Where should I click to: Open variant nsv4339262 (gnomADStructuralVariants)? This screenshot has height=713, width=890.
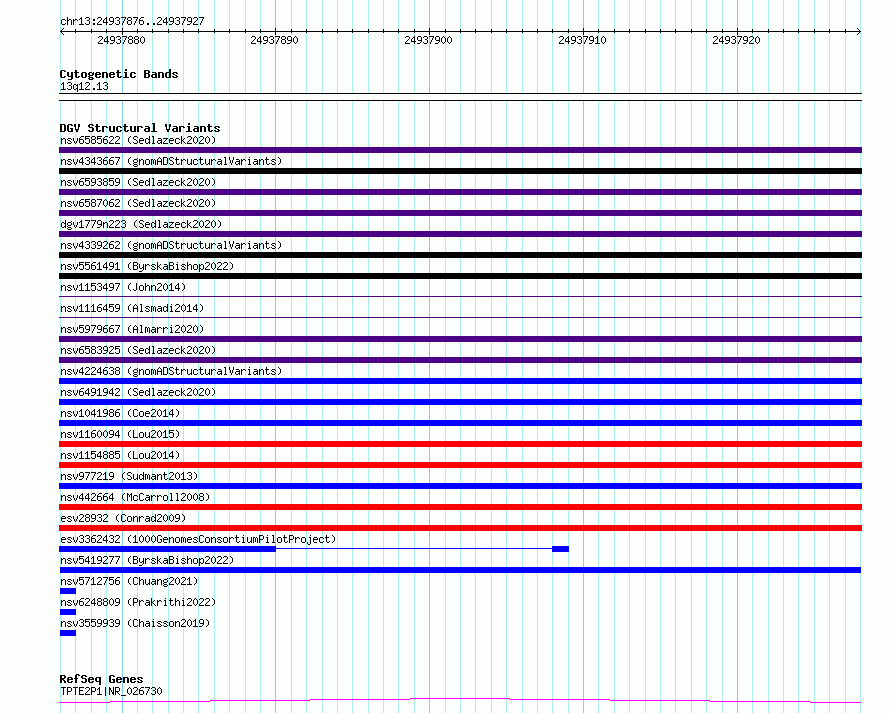click(x=171, y=245)
